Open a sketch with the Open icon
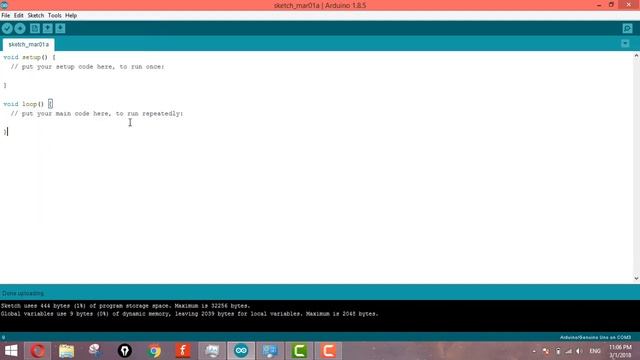The width and height of the screenshot is (640, 360). pos(47,28)
